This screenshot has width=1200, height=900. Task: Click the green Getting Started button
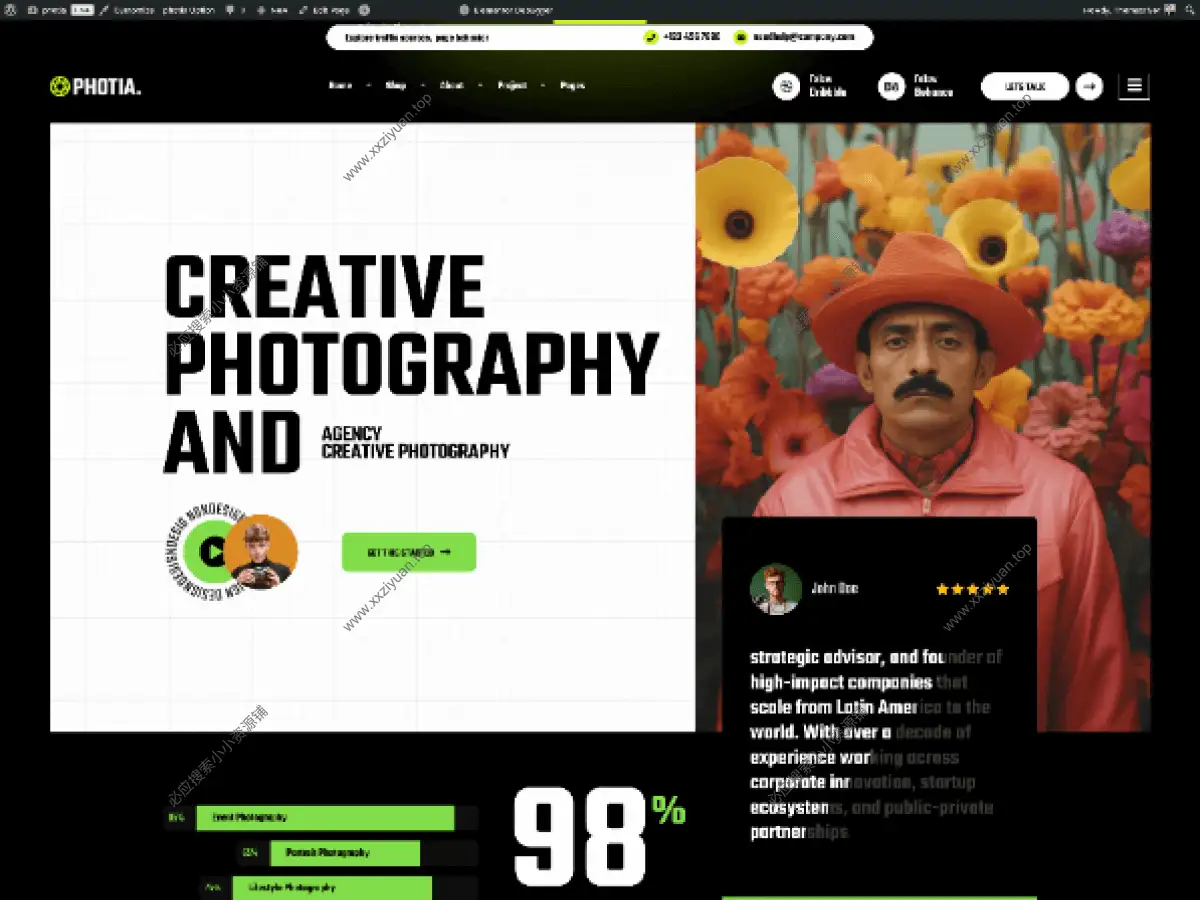(x=409, y=552)
